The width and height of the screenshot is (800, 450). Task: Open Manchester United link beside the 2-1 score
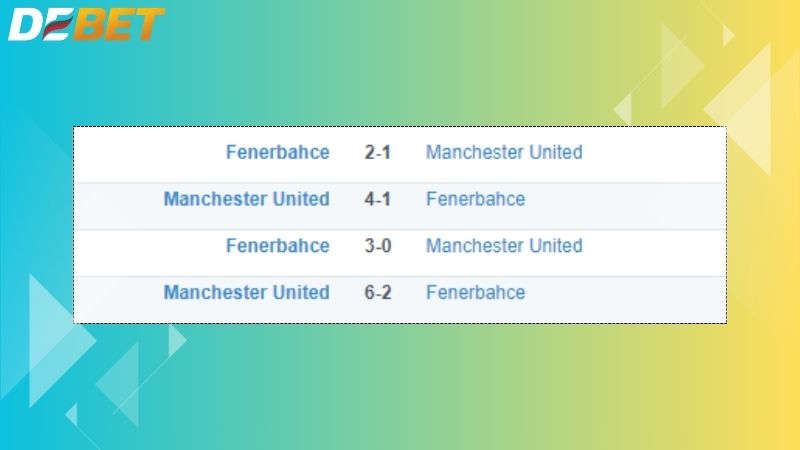[504, 153]
